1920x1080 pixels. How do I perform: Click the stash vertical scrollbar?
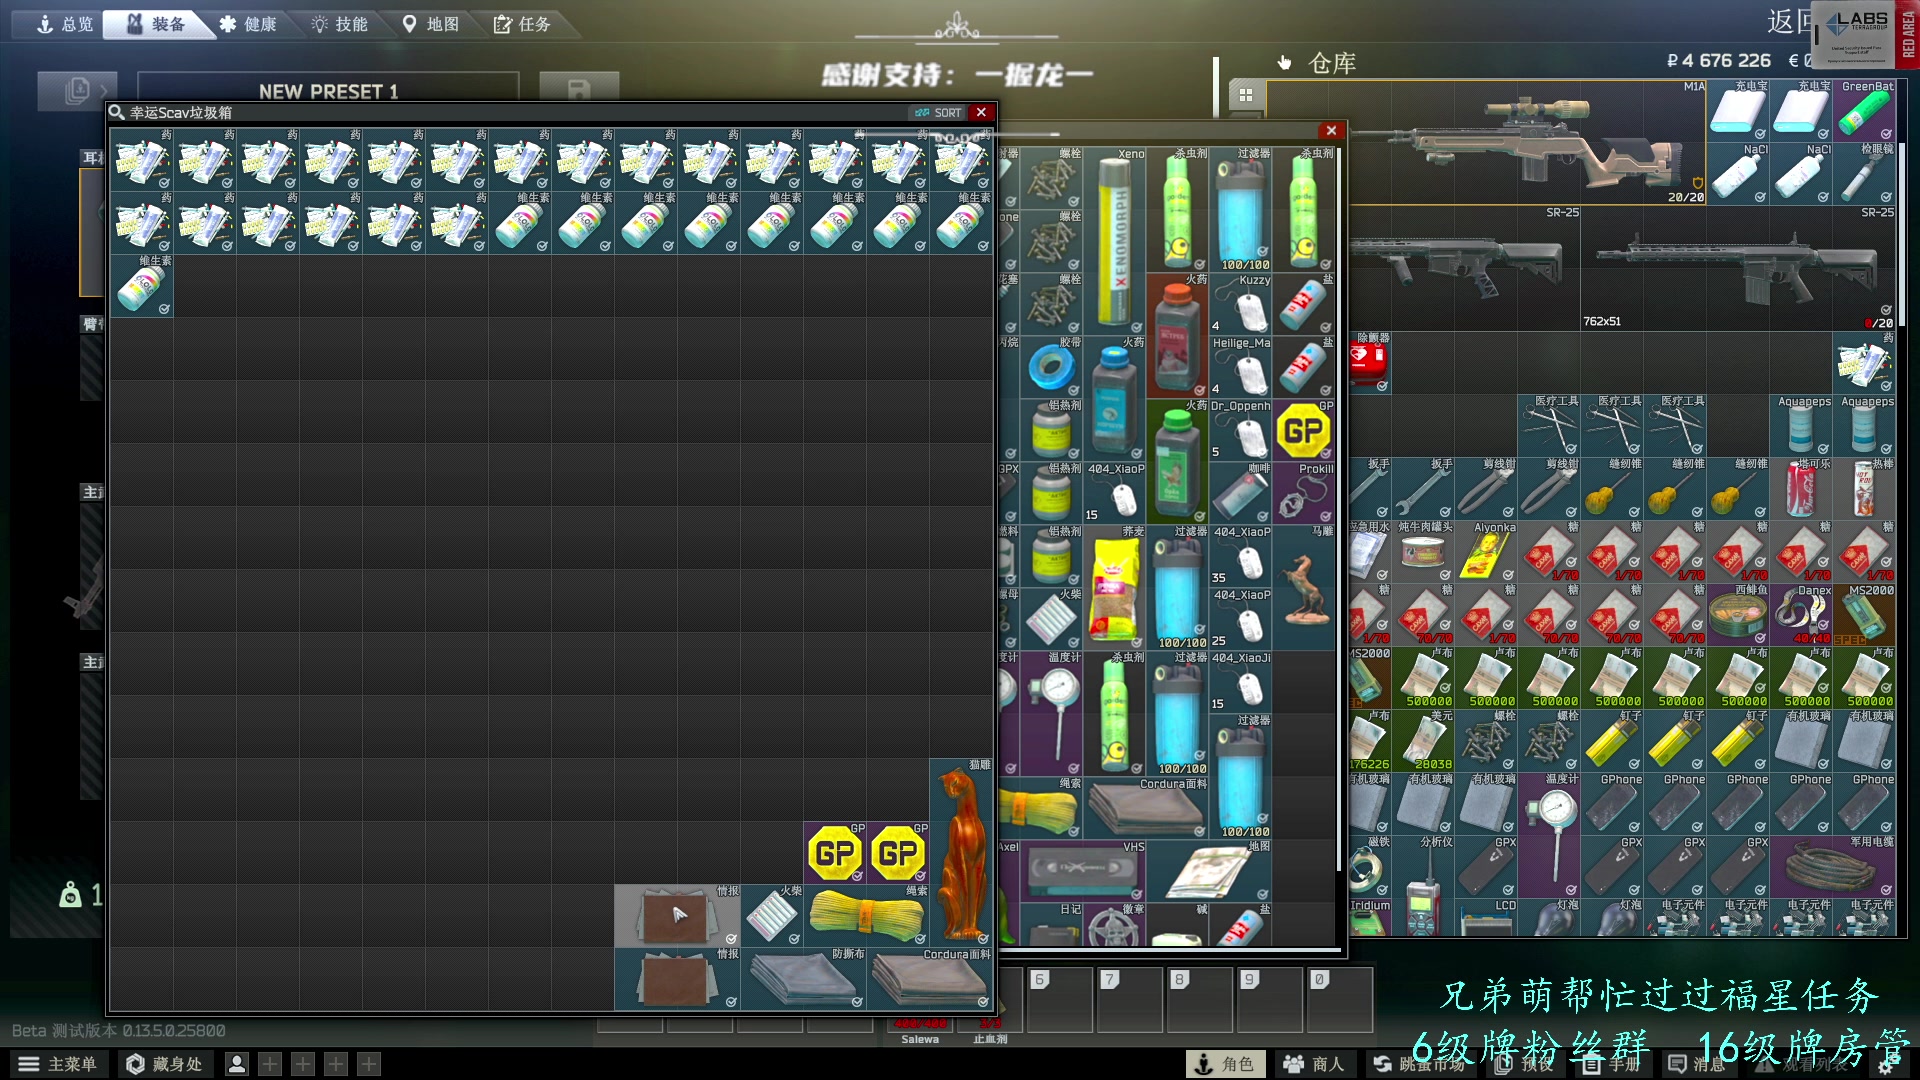(x=1902, y=235)
